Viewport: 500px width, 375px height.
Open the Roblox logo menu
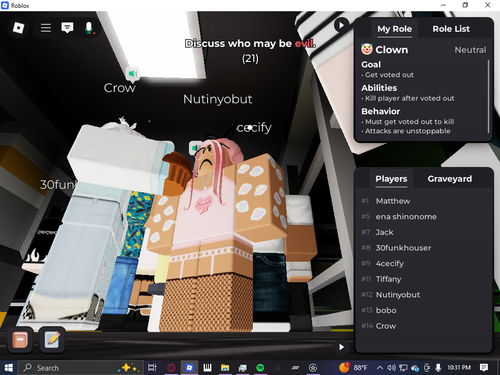click(x=18, y=28)
